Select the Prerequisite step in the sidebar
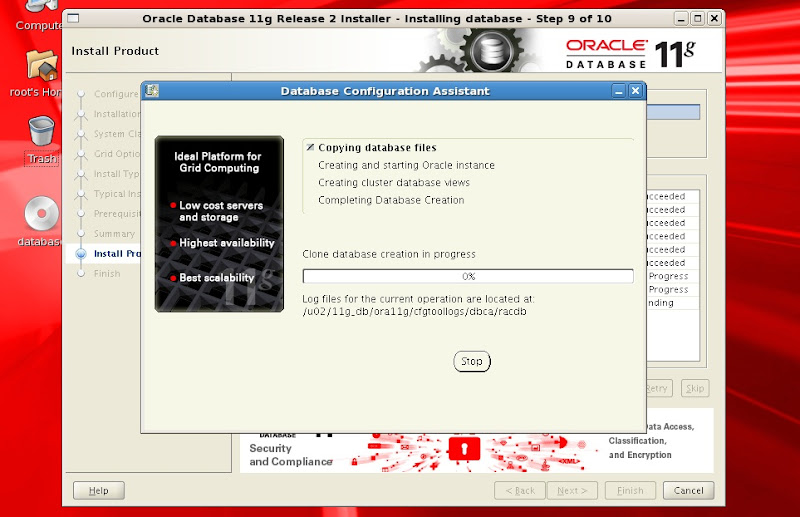800x517 pixels. click(117, 214)
